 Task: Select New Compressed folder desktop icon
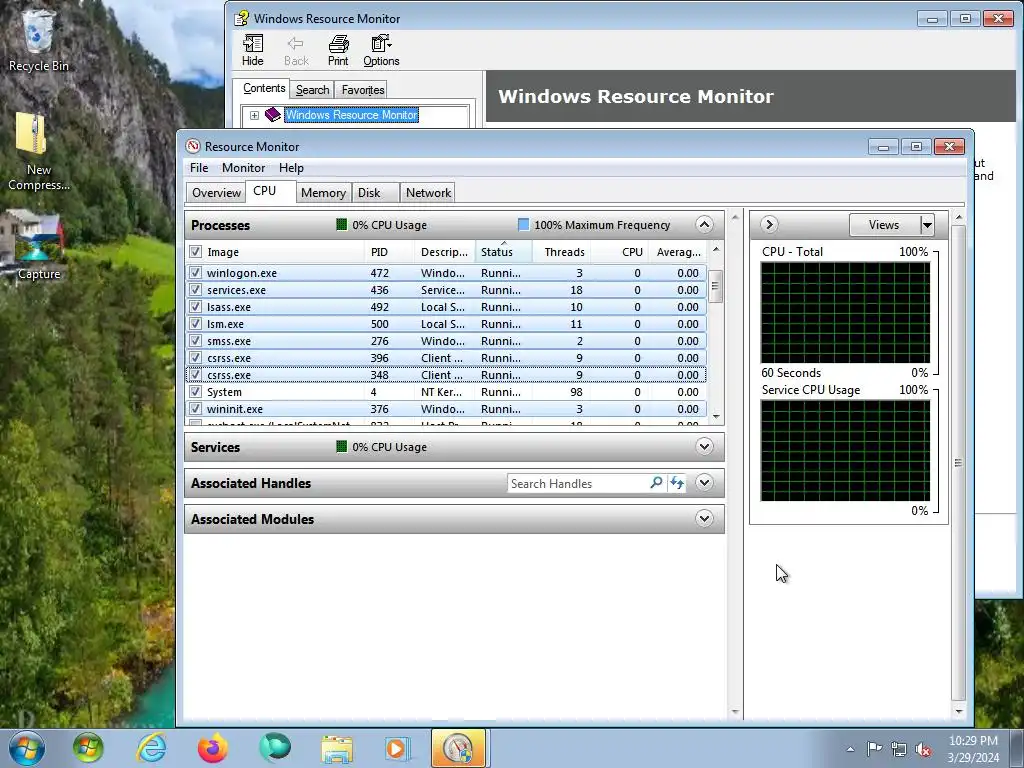[38, 152]
